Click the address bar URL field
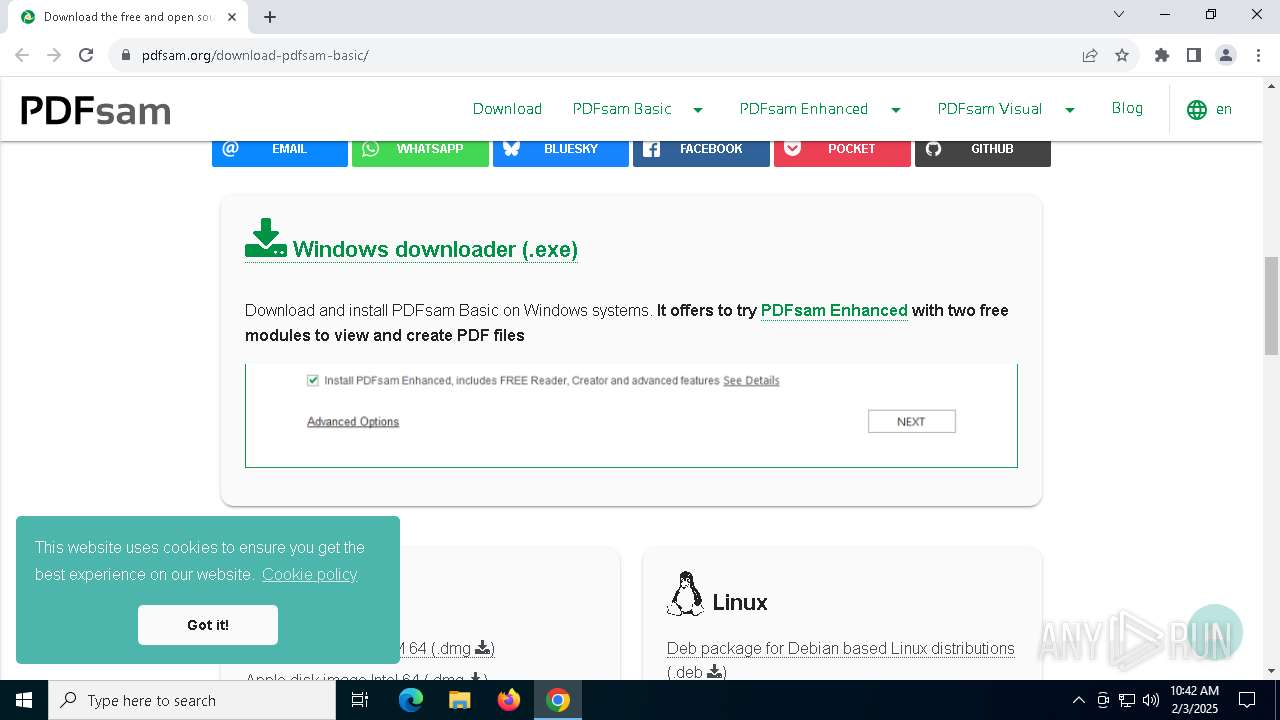 pos(600,55)
